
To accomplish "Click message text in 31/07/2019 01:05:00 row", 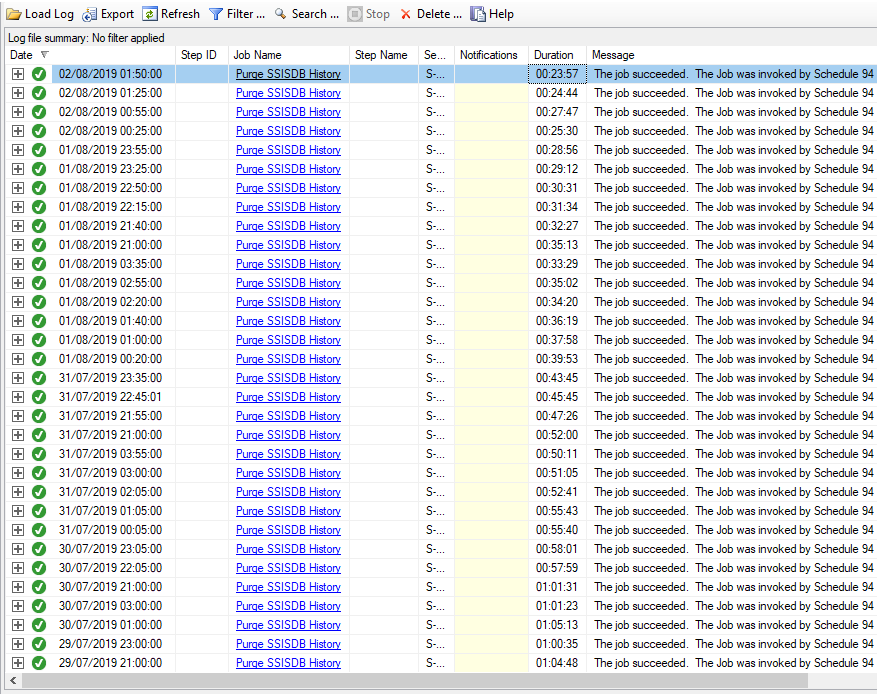I will click(734, 511).
